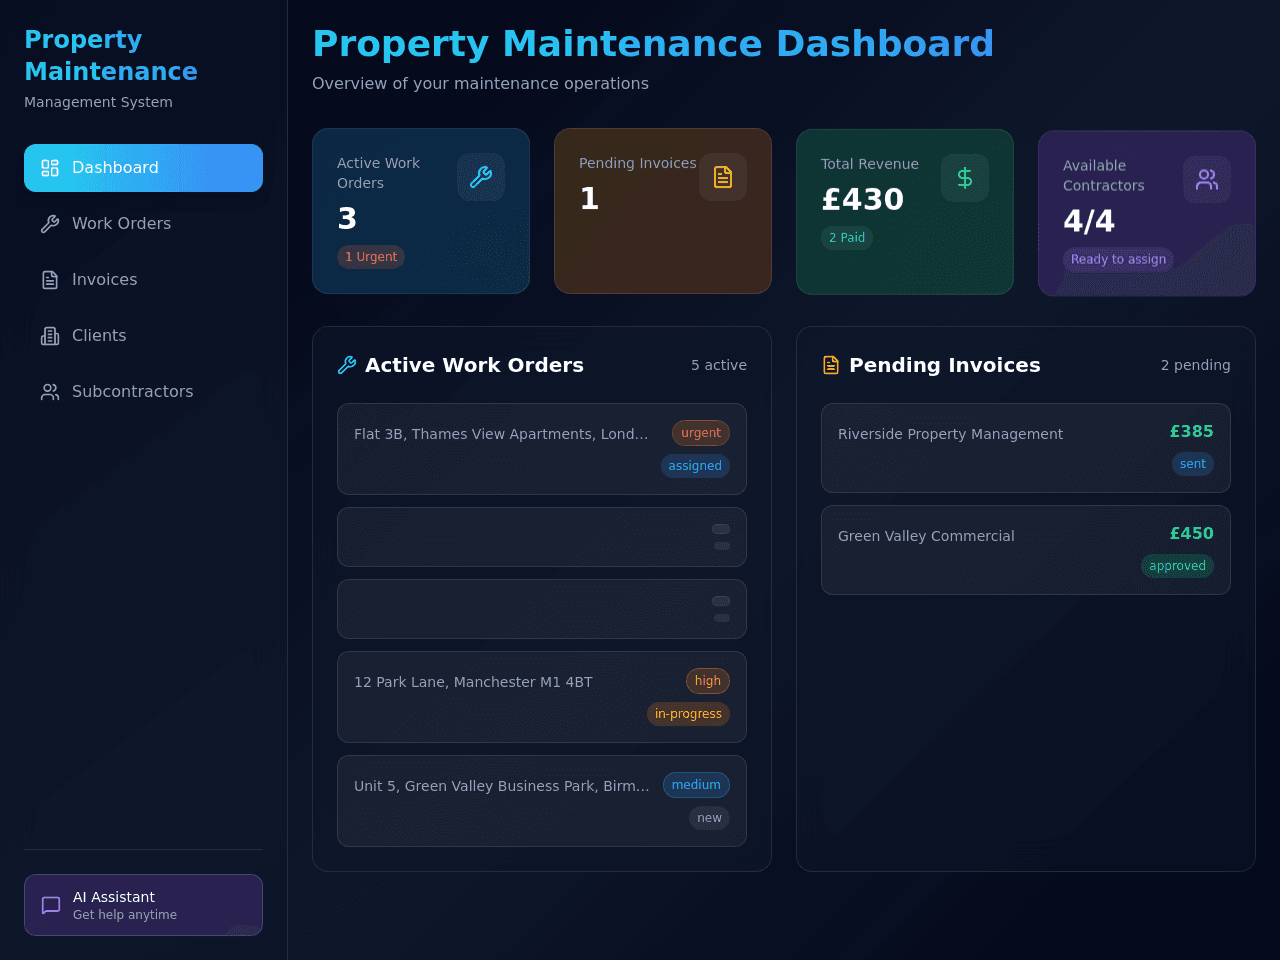Click the in-progress status tag
This screenshot has width=1280, height=960.
pos(688,714)
